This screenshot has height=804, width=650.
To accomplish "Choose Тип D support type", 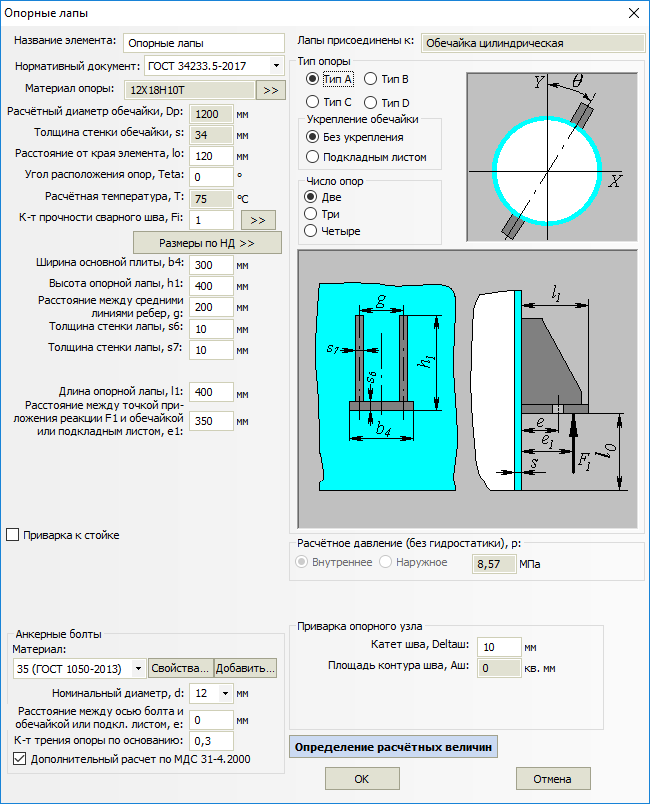I will pos(371,103).
